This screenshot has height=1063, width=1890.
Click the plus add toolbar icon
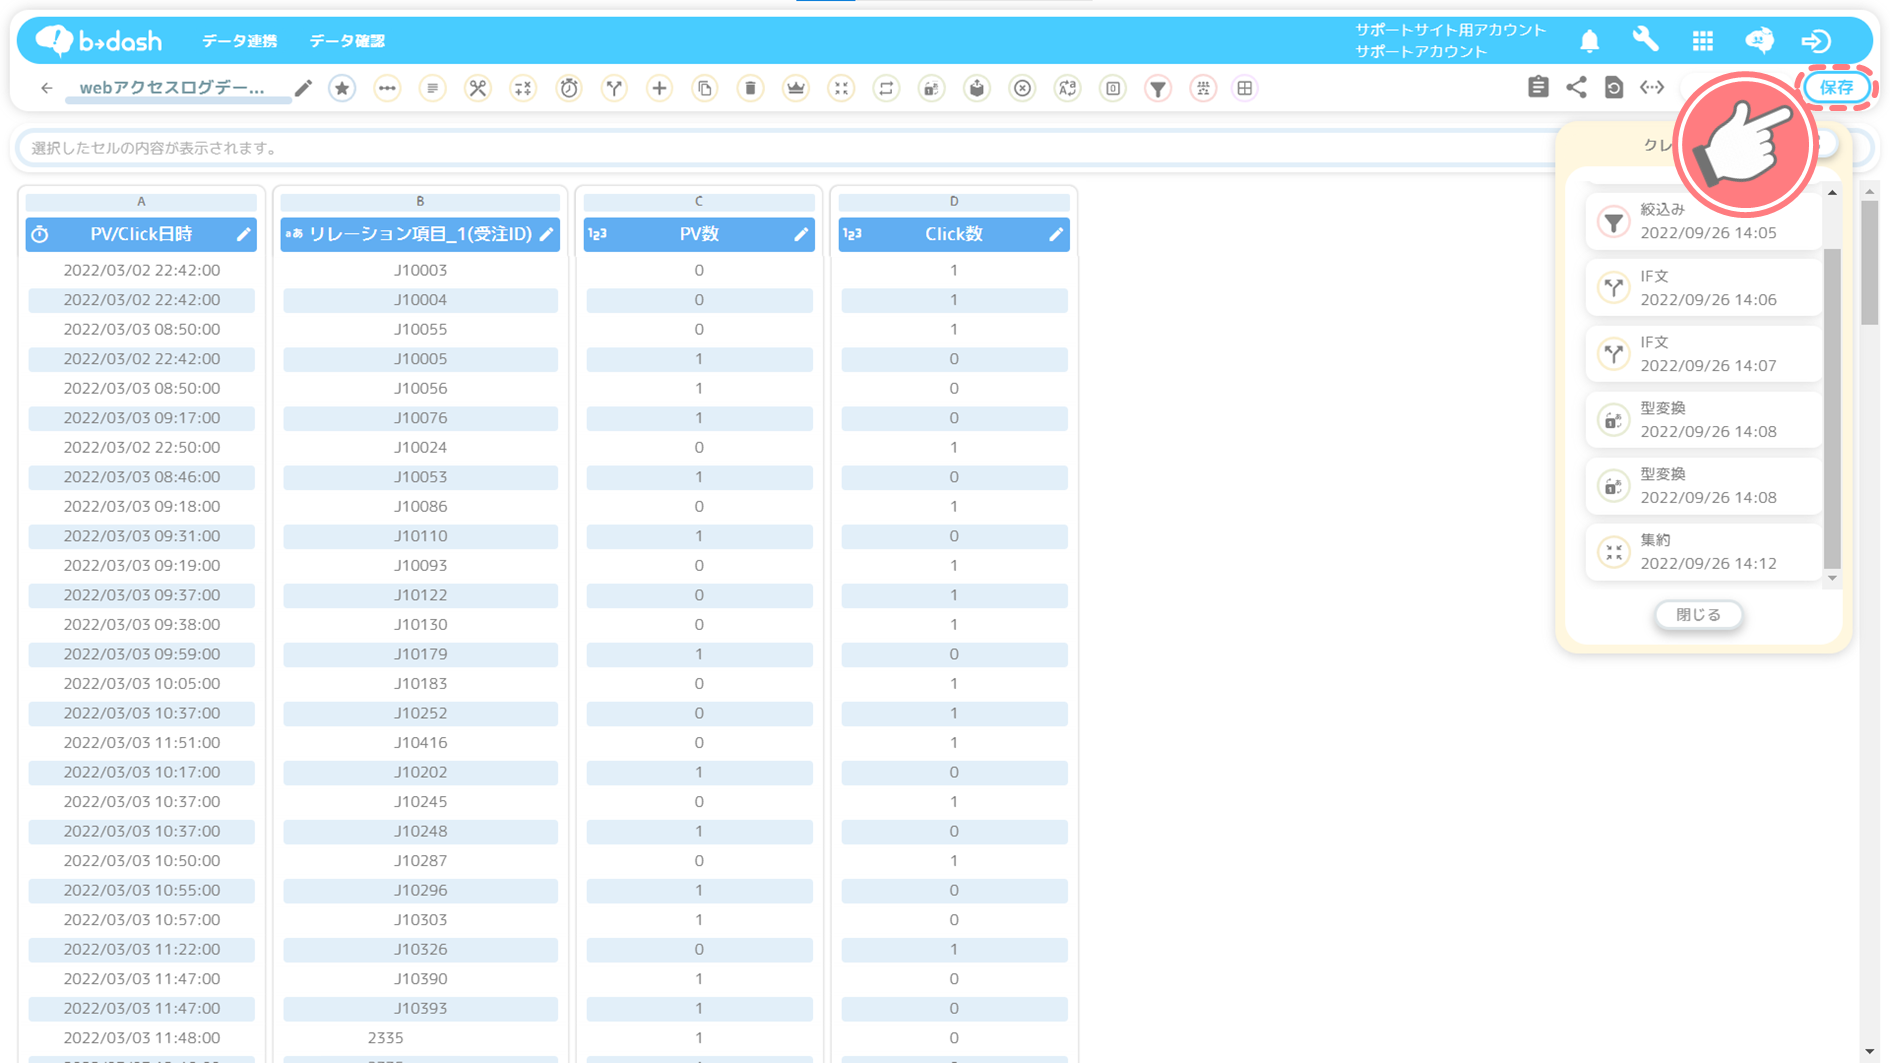click(659, 88)
